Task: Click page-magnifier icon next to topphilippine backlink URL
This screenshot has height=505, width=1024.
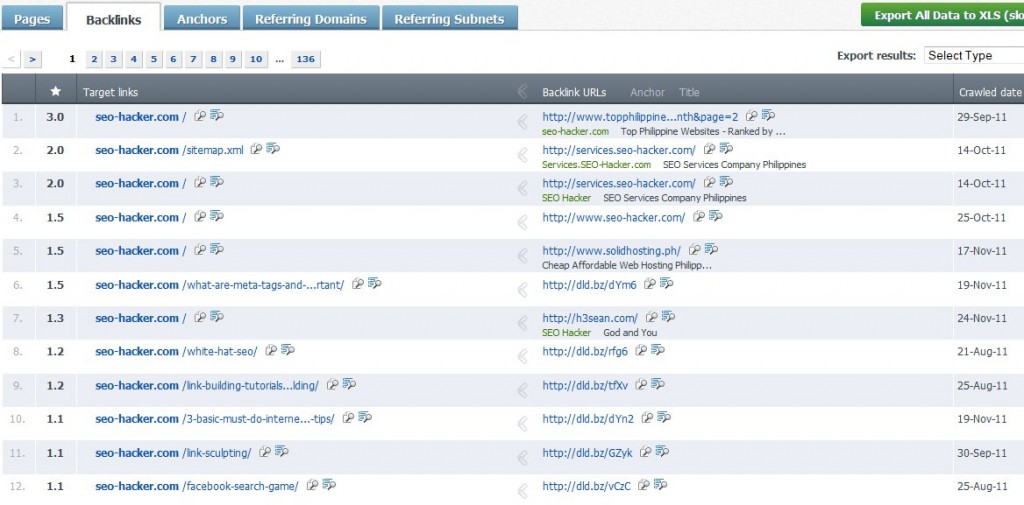Action: (x=752, y=116)
